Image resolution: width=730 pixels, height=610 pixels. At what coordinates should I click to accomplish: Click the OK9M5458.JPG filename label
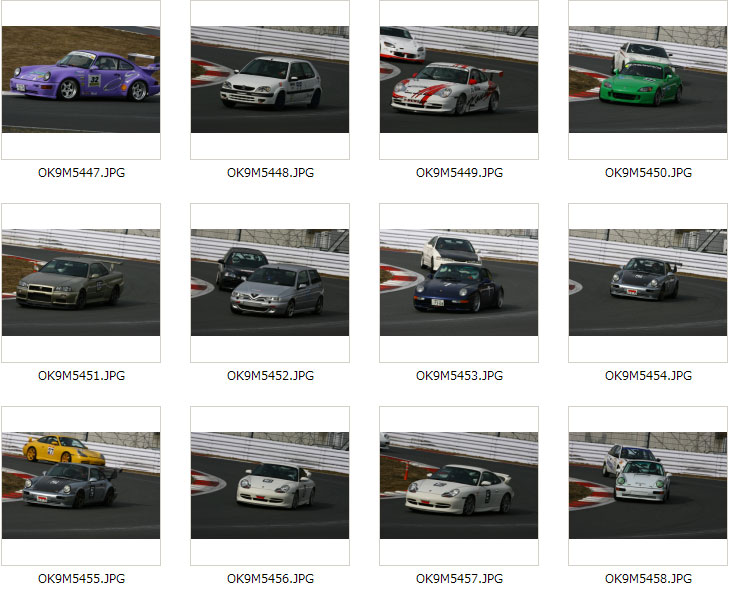649,579
